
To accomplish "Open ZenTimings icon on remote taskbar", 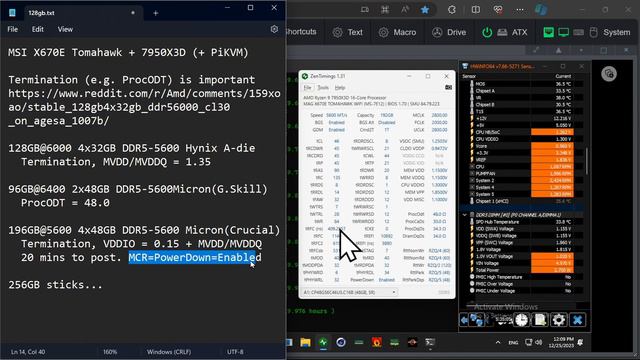I will pyautogui.click(x=323, y=342).
